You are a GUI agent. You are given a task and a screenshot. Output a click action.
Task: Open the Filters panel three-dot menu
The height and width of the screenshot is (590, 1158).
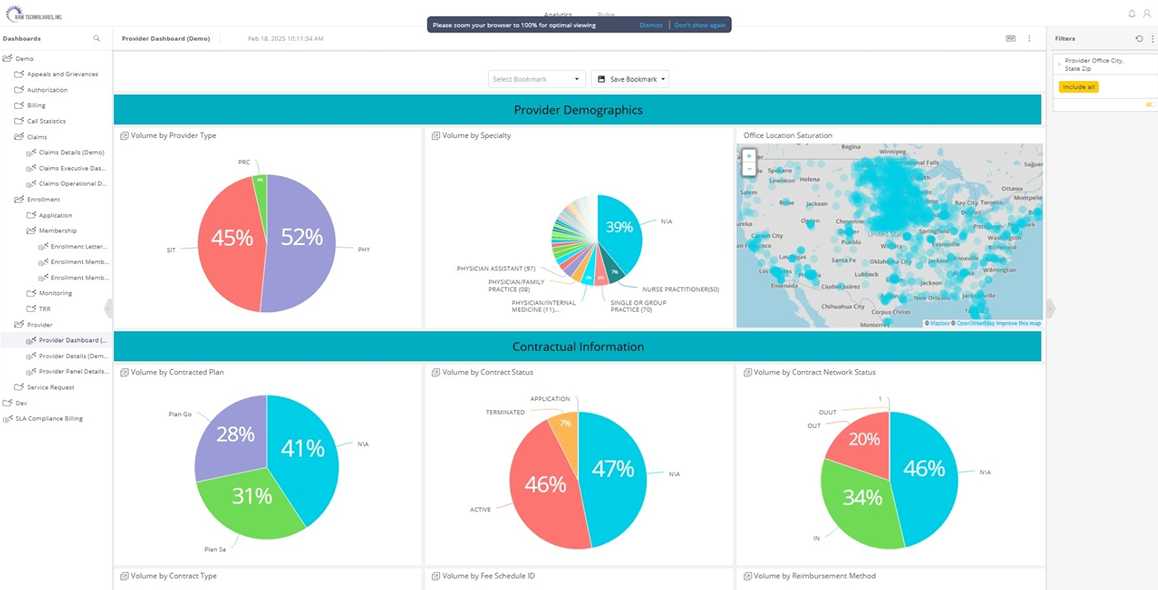tap(1151, 38)
